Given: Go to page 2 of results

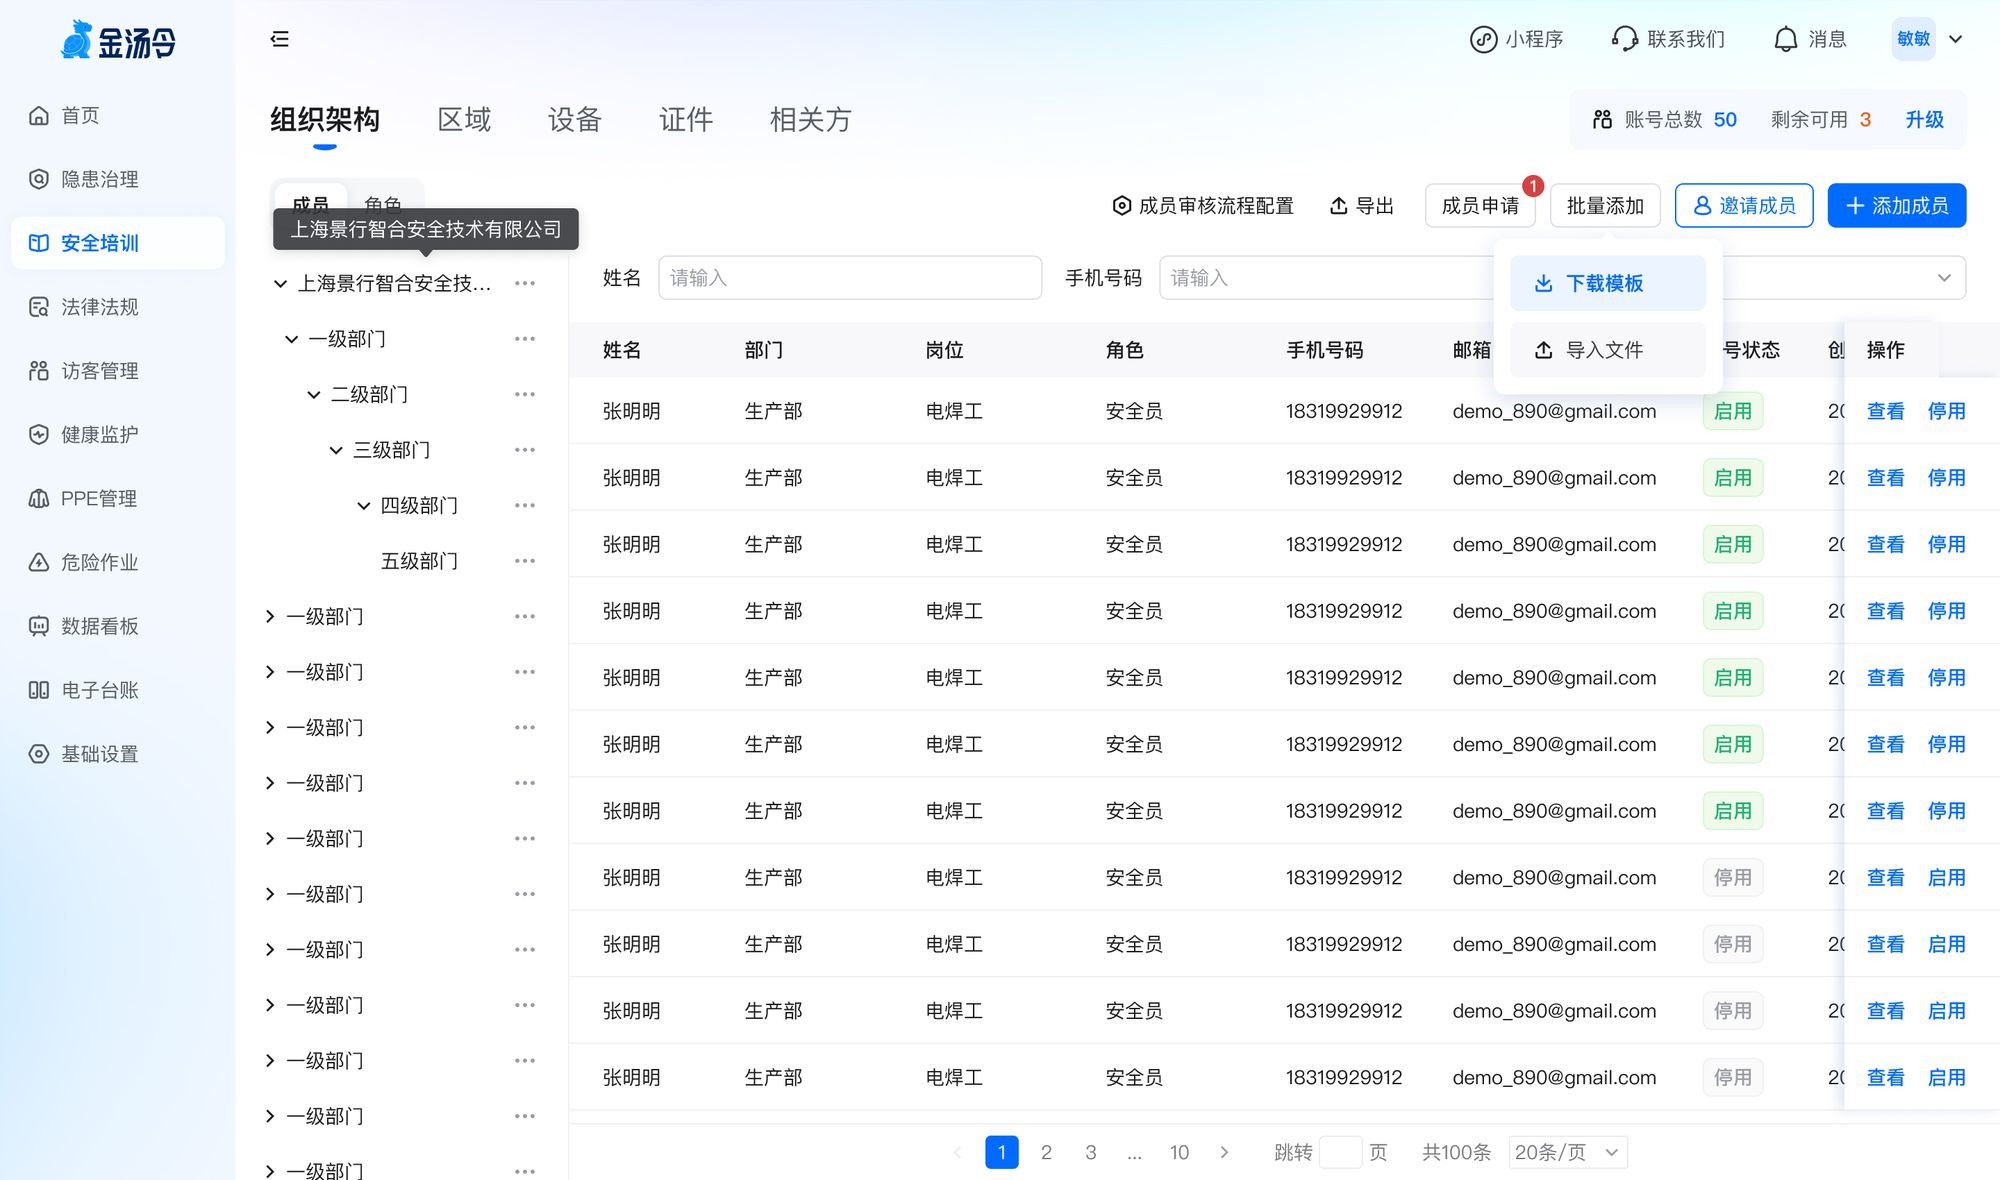Looking at the screenshot, I should 1046,1152.
